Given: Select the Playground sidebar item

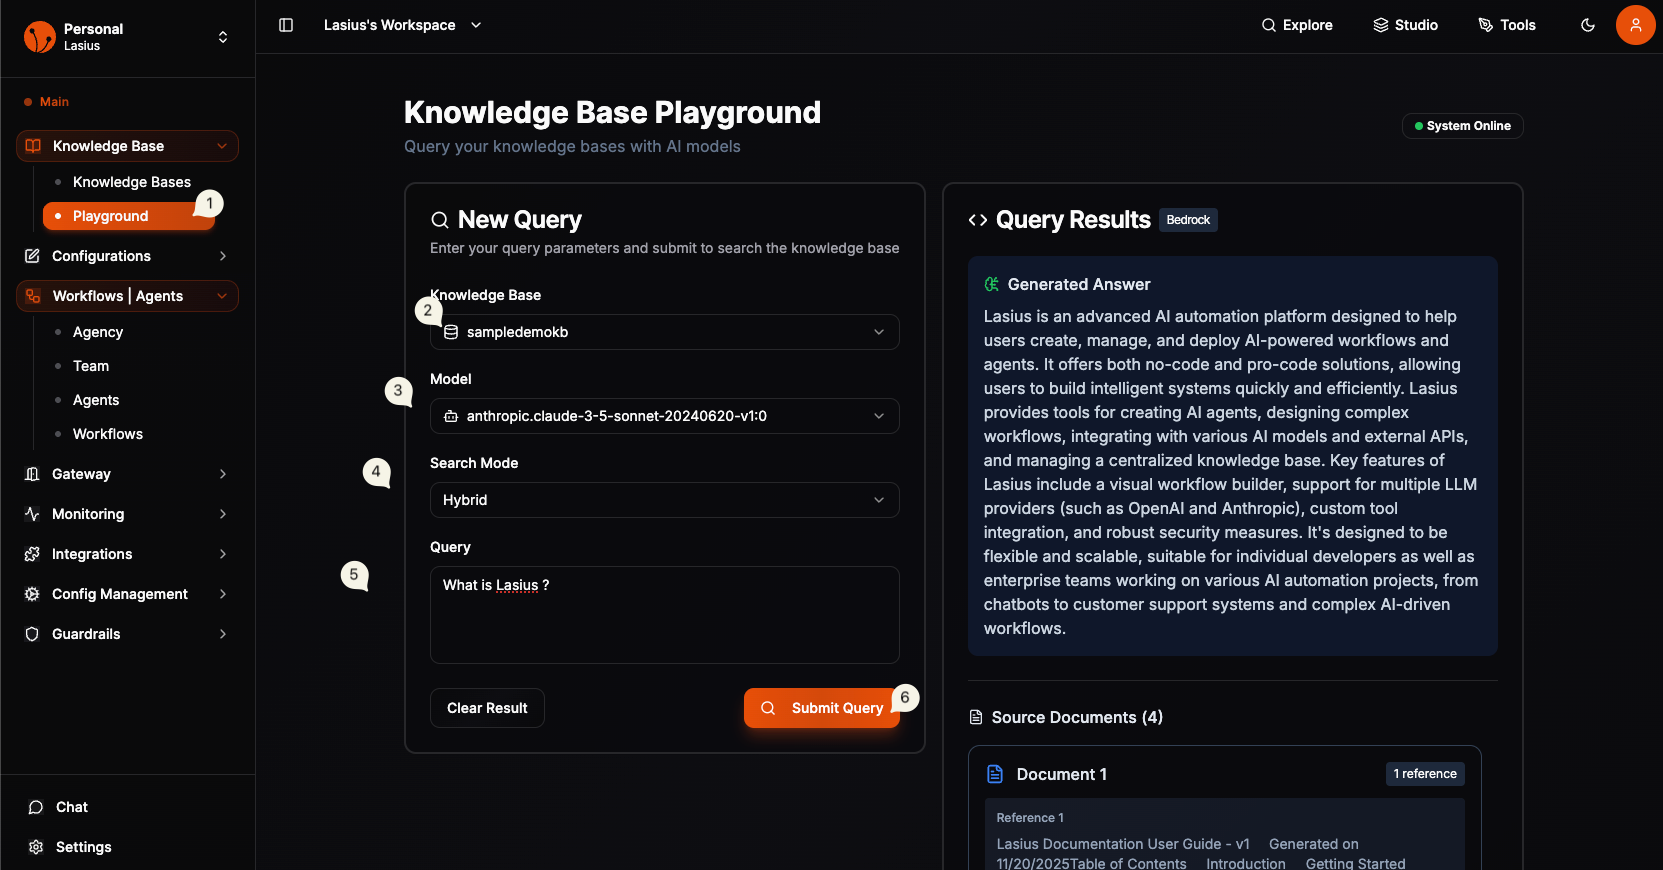Looking at the screenshot, I should pos(128,216).
